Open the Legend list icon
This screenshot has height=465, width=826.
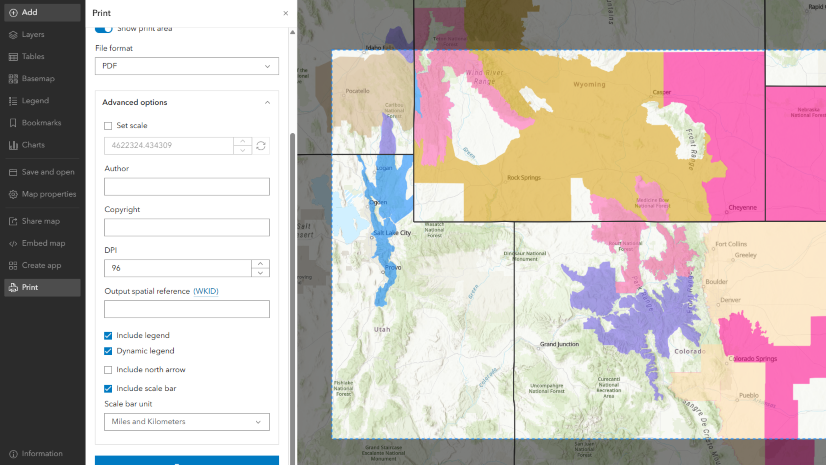[13, 101]
